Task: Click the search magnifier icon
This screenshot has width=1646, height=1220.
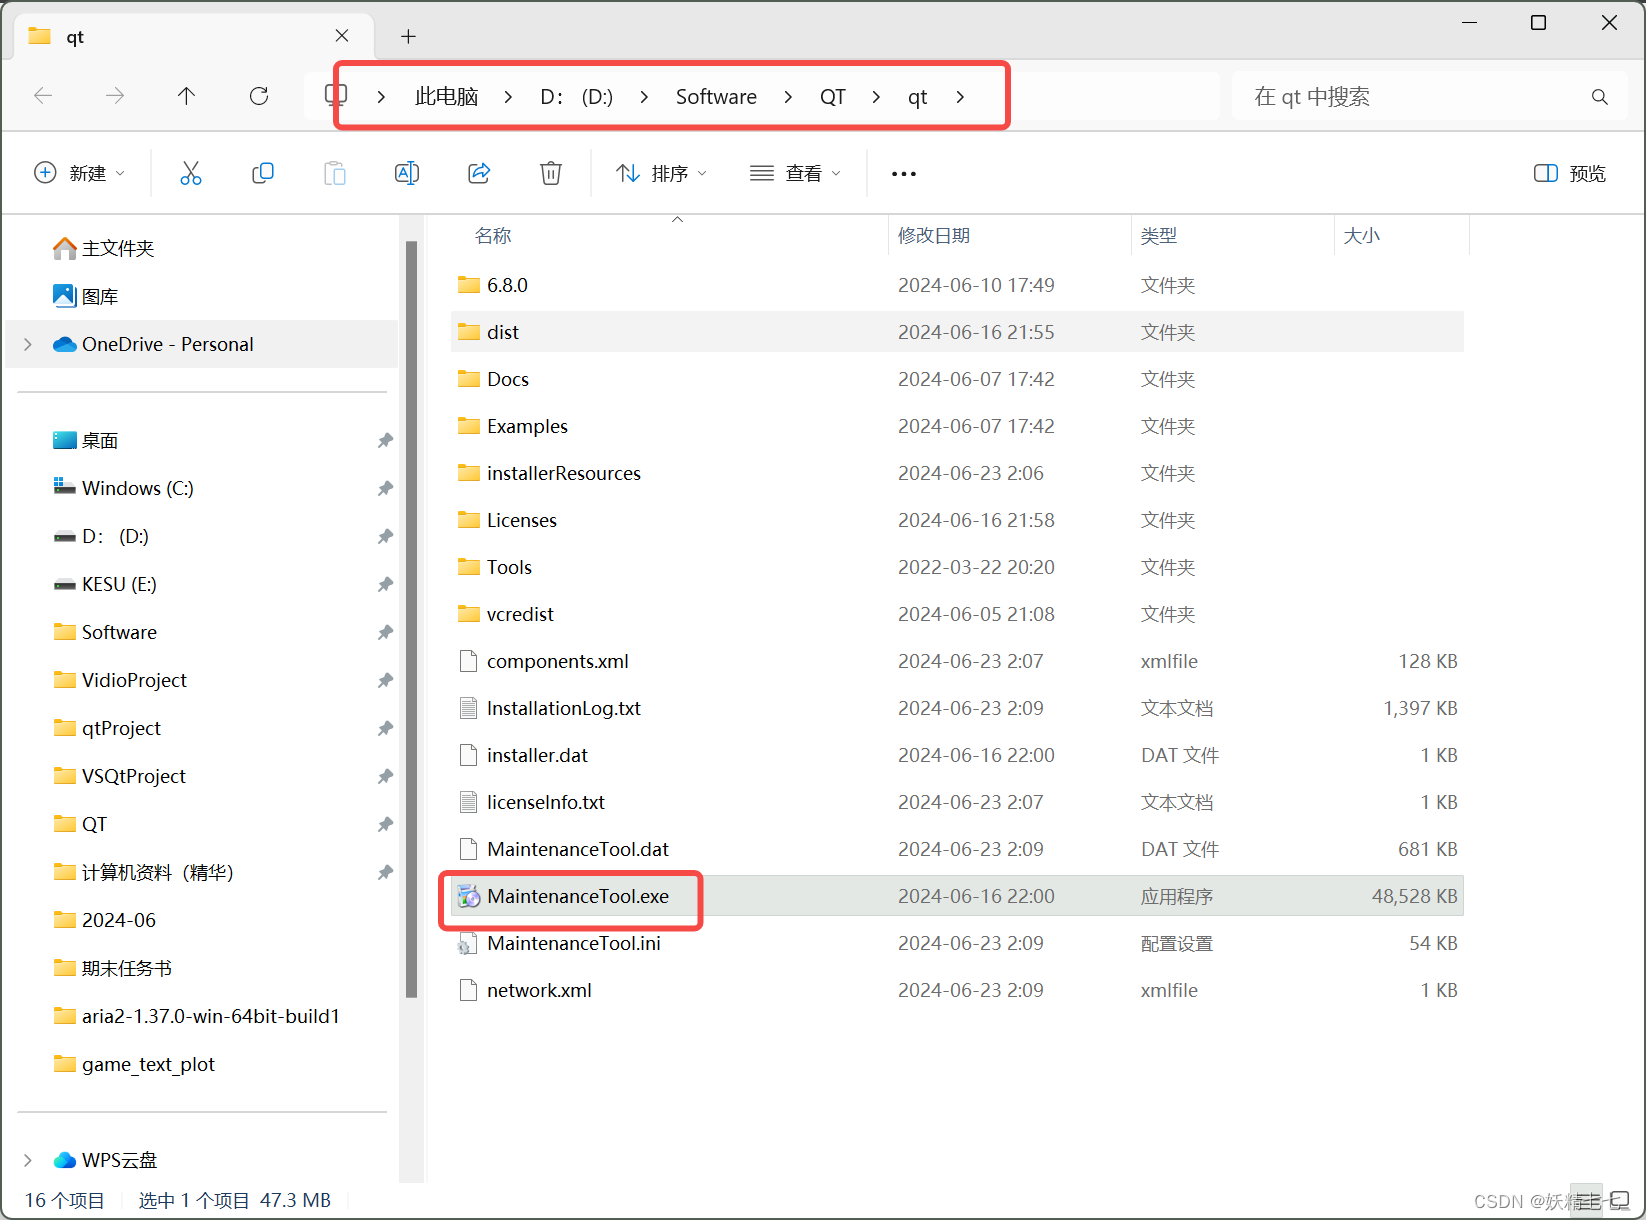Action: point(1600,97)
